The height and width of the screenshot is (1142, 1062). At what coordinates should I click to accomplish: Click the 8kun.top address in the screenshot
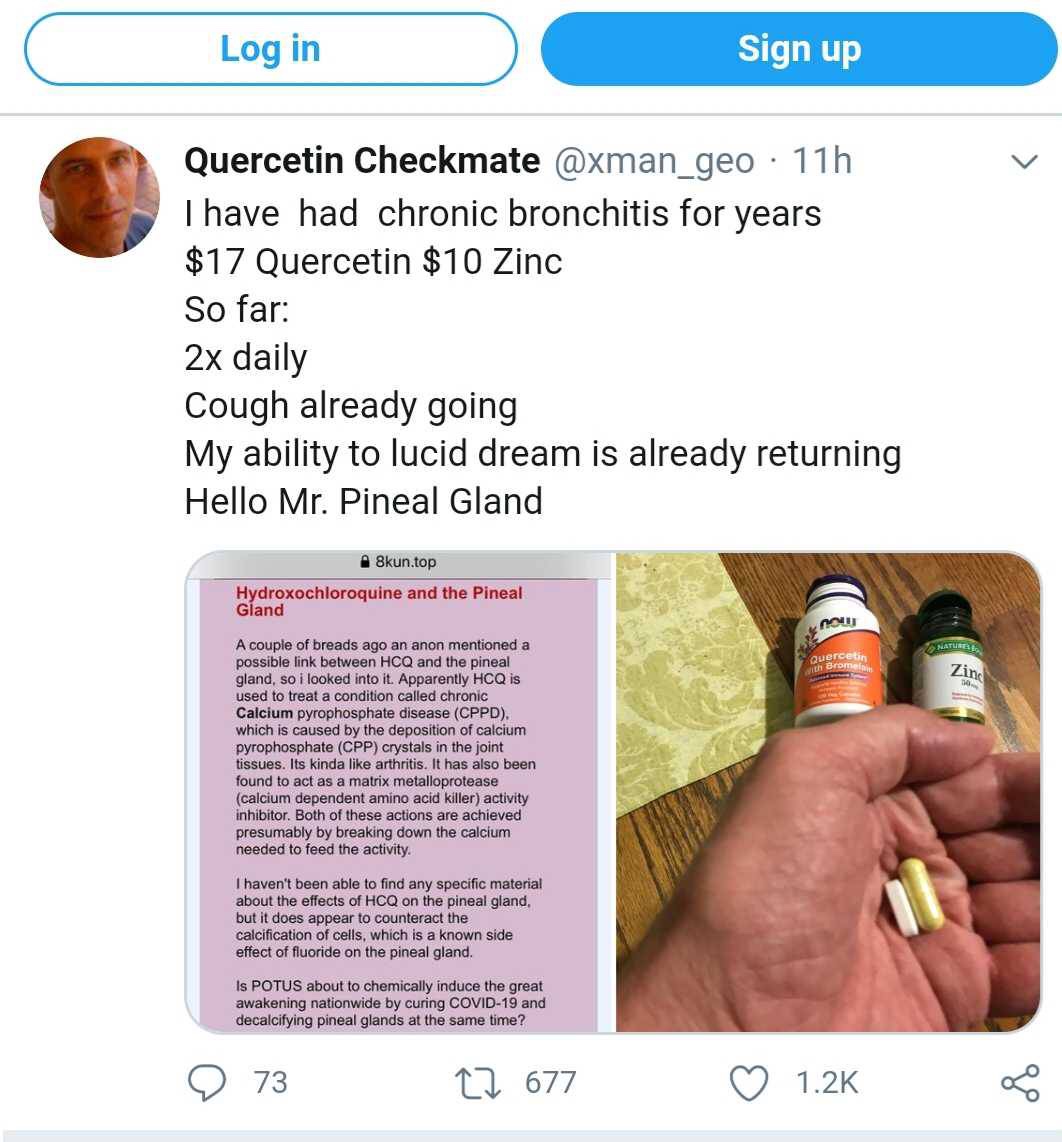point(406,562)
